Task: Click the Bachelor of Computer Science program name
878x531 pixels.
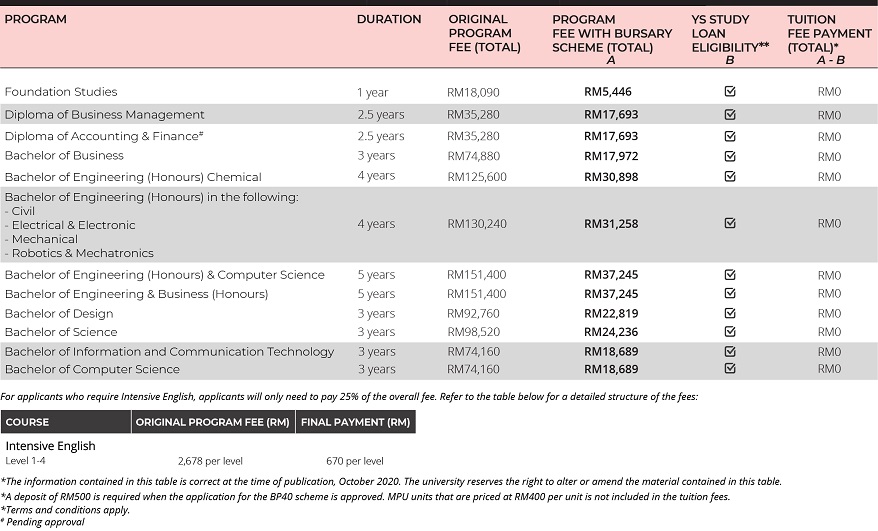Action: click(x=92, y=369)
